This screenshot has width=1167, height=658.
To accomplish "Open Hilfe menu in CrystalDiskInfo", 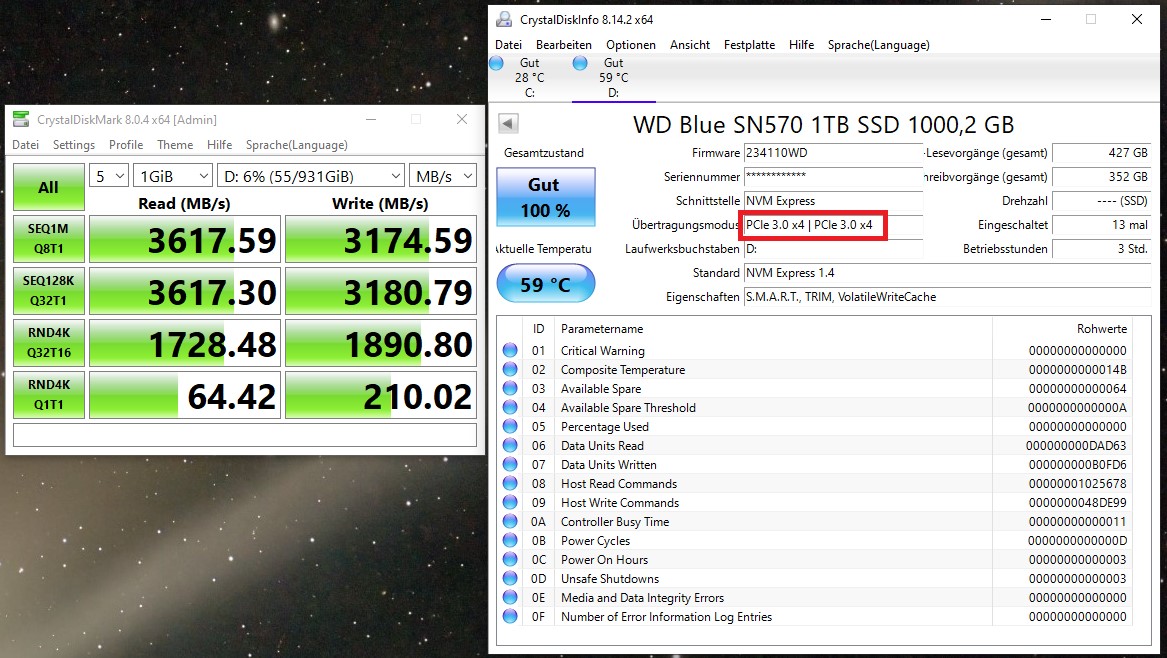I will tap(802, 45).
